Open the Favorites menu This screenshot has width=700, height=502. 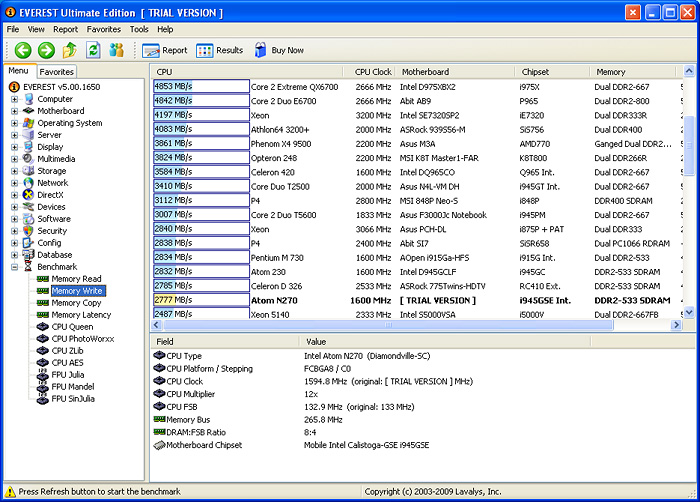pos(104,29)
